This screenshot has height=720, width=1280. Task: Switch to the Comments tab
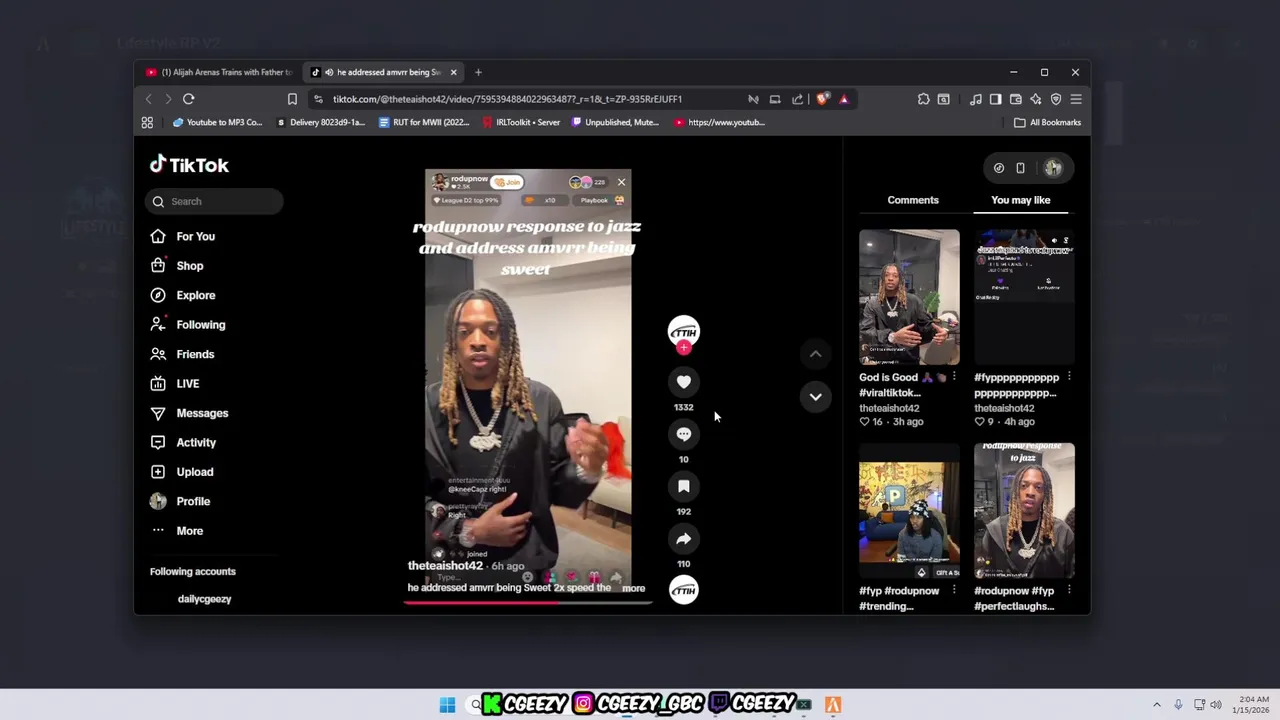pos(913,200)
